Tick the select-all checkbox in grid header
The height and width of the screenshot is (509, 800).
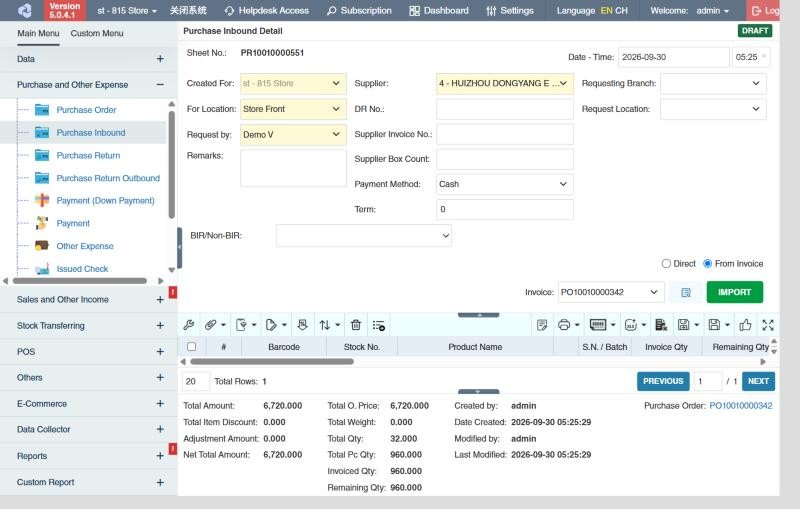coord(191,347)
